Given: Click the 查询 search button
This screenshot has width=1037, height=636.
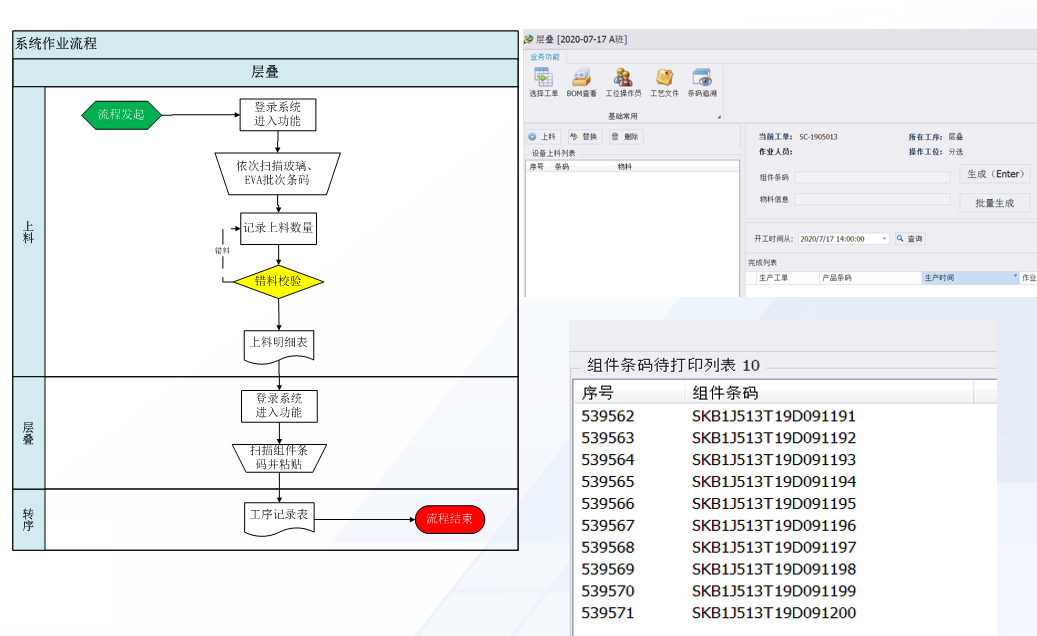Looking at the screenshot, I should [910, 239].
